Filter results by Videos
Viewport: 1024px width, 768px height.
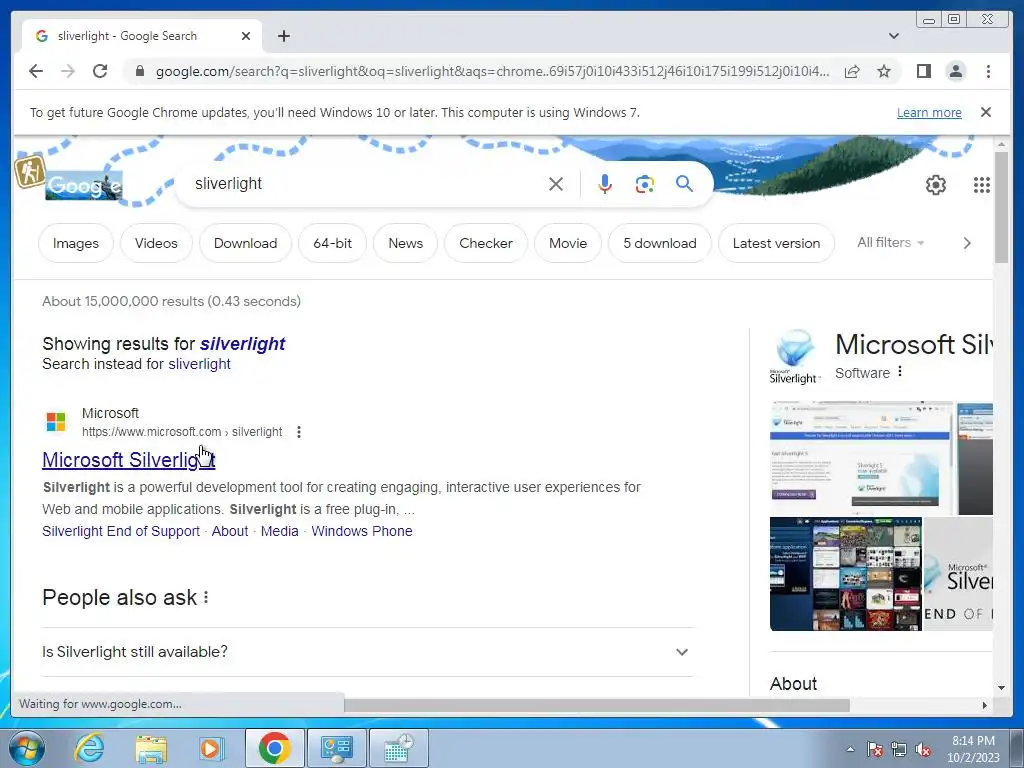click(156, 243)
